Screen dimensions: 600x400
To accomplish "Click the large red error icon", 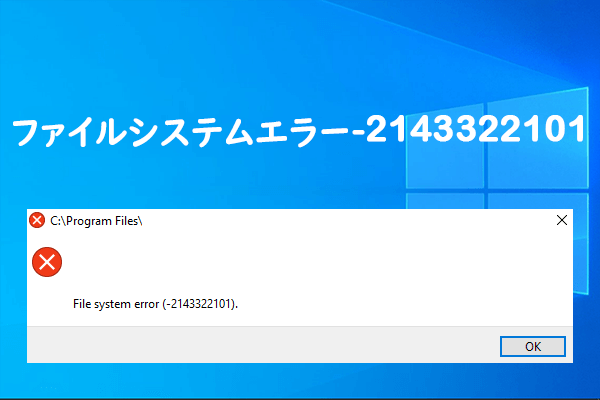I will (x=47, y=262).
